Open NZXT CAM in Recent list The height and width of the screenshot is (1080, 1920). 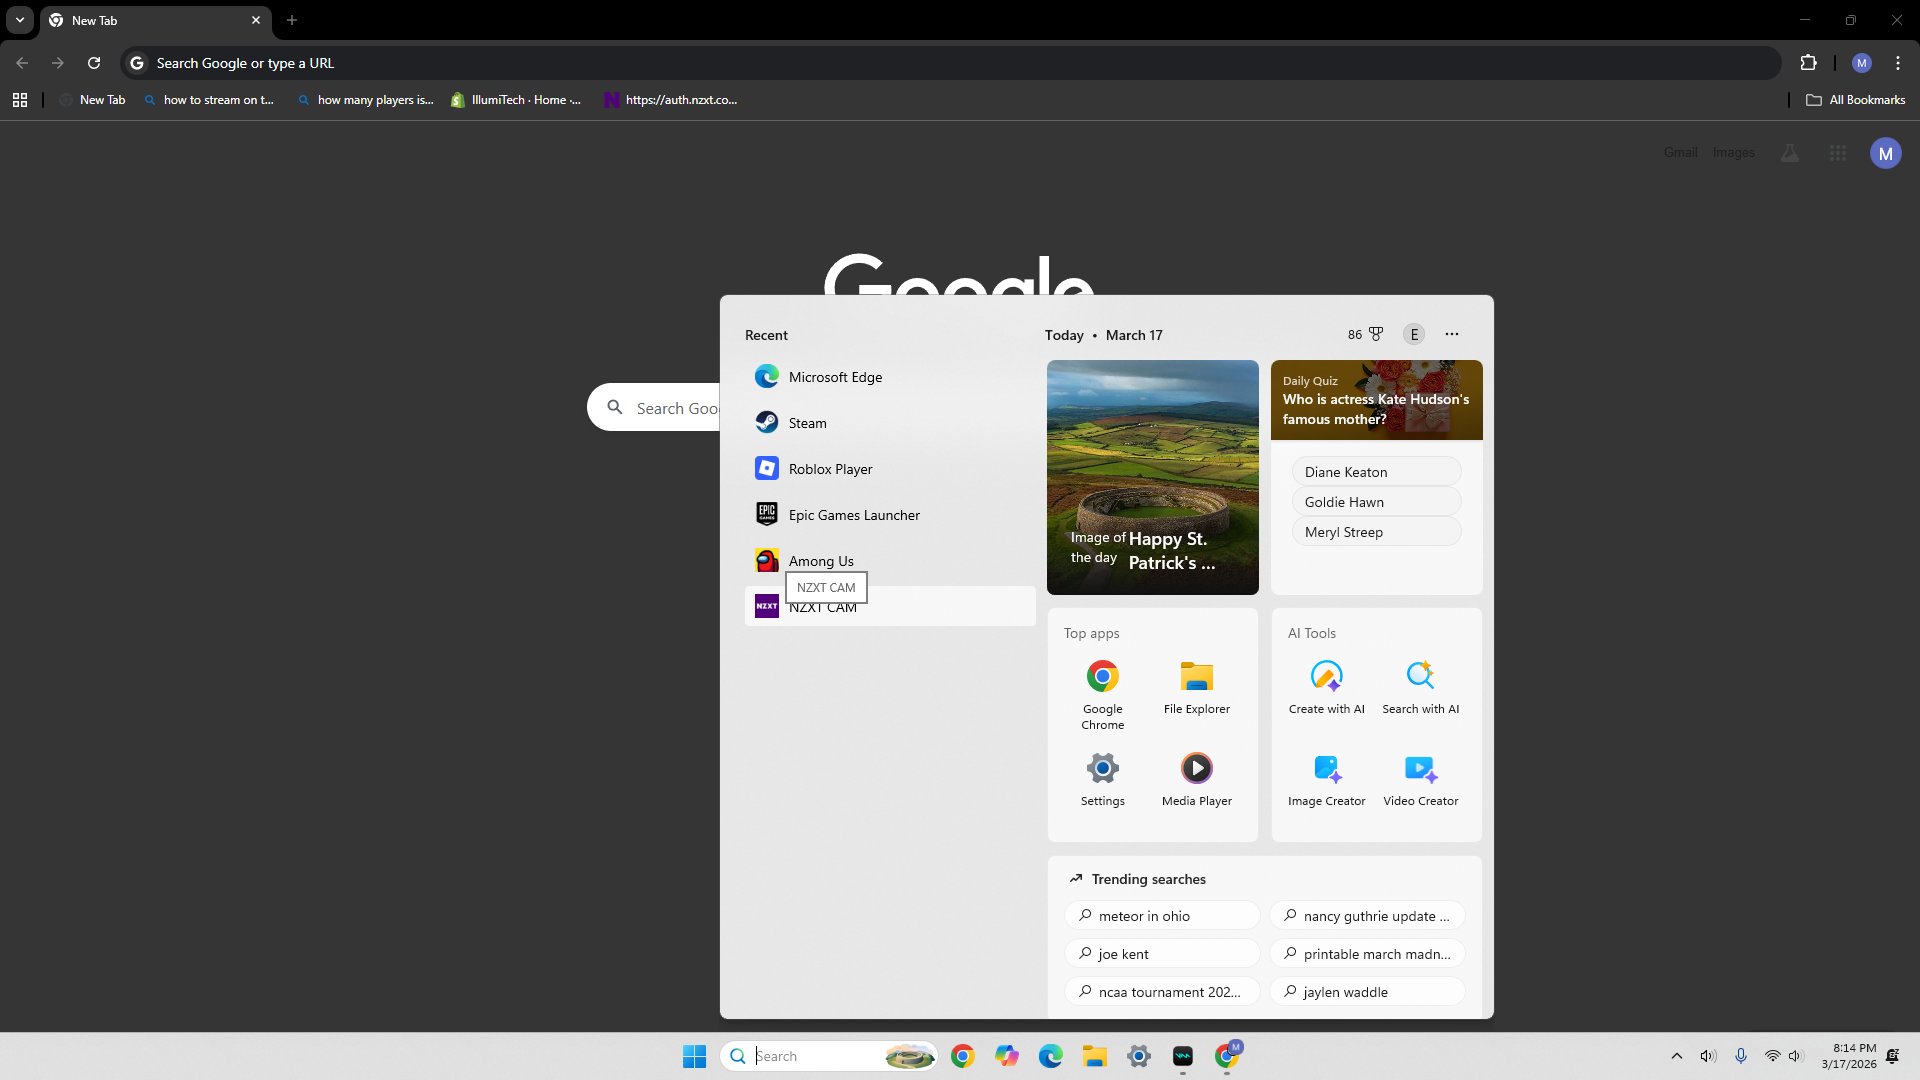point(890,607)
